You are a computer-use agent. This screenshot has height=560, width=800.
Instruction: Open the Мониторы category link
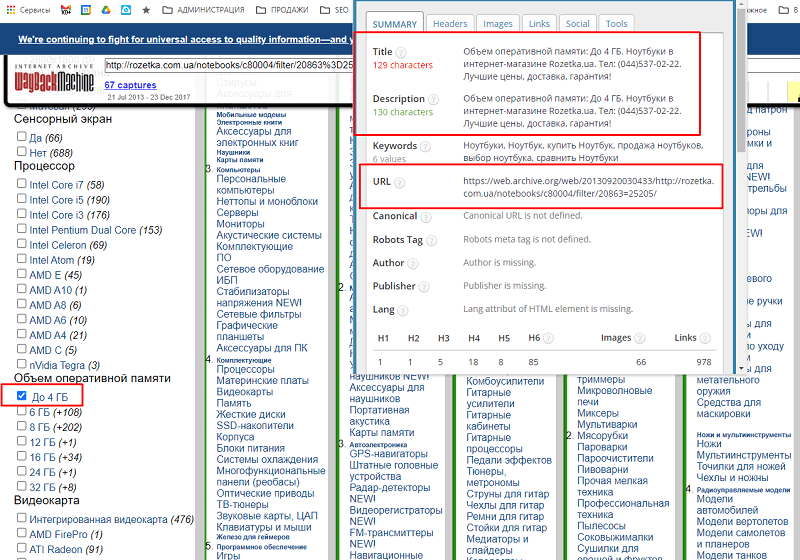[240, 224]
